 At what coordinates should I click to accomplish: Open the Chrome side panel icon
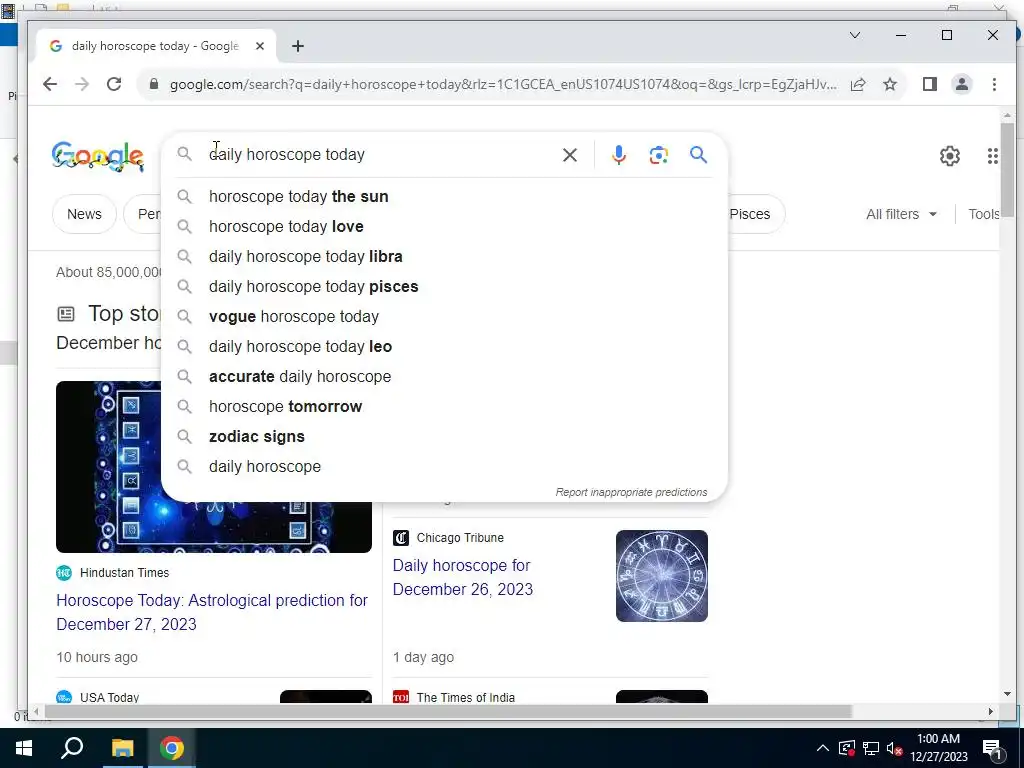[930, 84]
